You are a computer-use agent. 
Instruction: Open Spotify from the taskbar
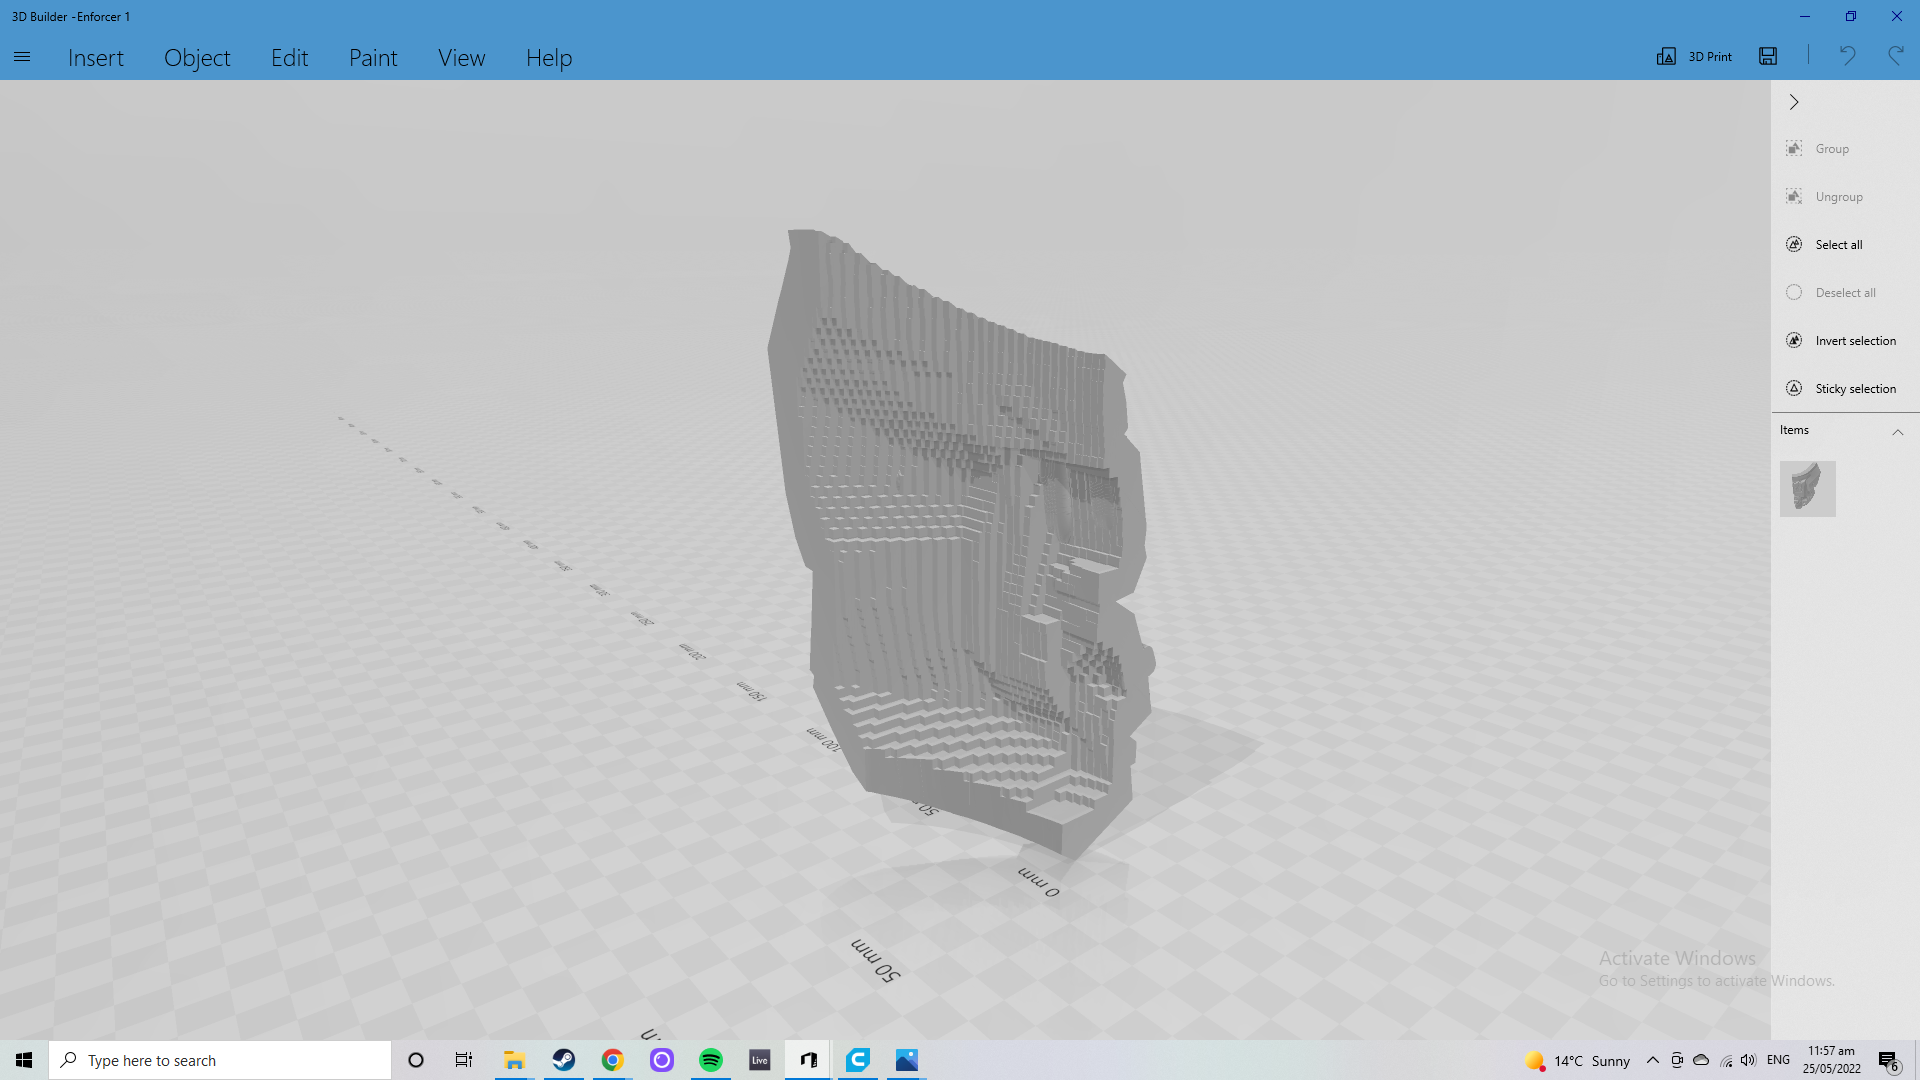711,1060
